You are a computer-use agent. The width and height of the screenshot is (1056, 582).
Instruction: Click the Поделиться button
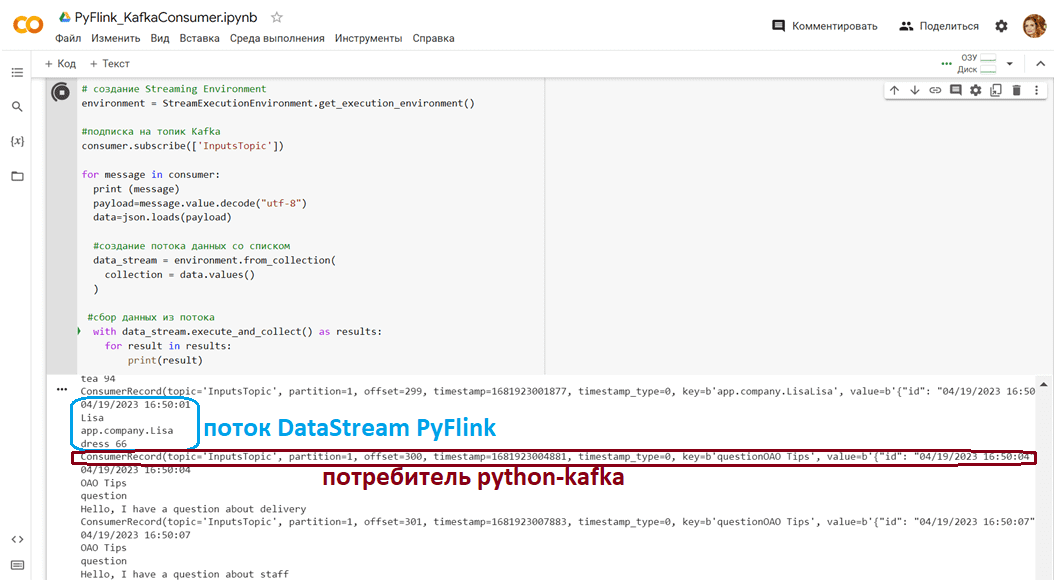(939, 26)
